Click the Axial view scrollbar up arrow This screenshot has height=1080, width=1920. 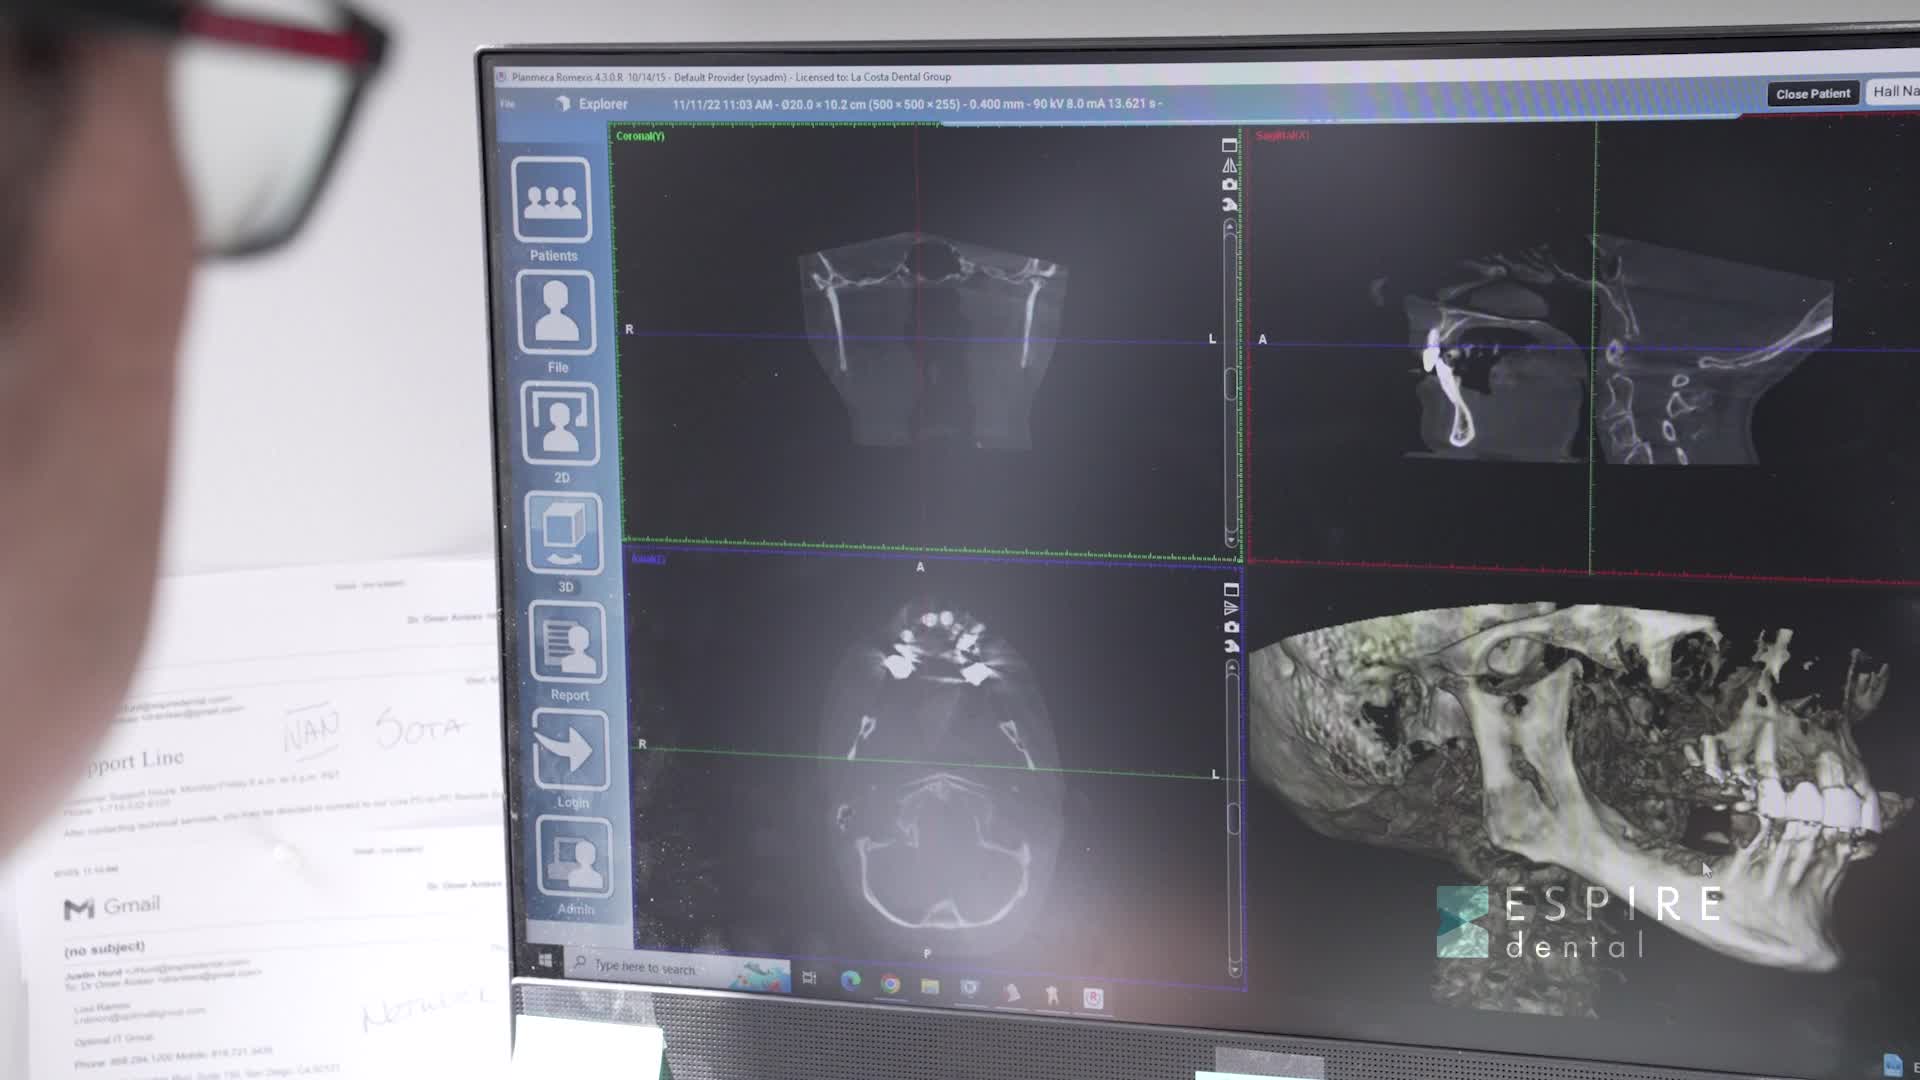pyautogui.click(x=1231, y=668)
